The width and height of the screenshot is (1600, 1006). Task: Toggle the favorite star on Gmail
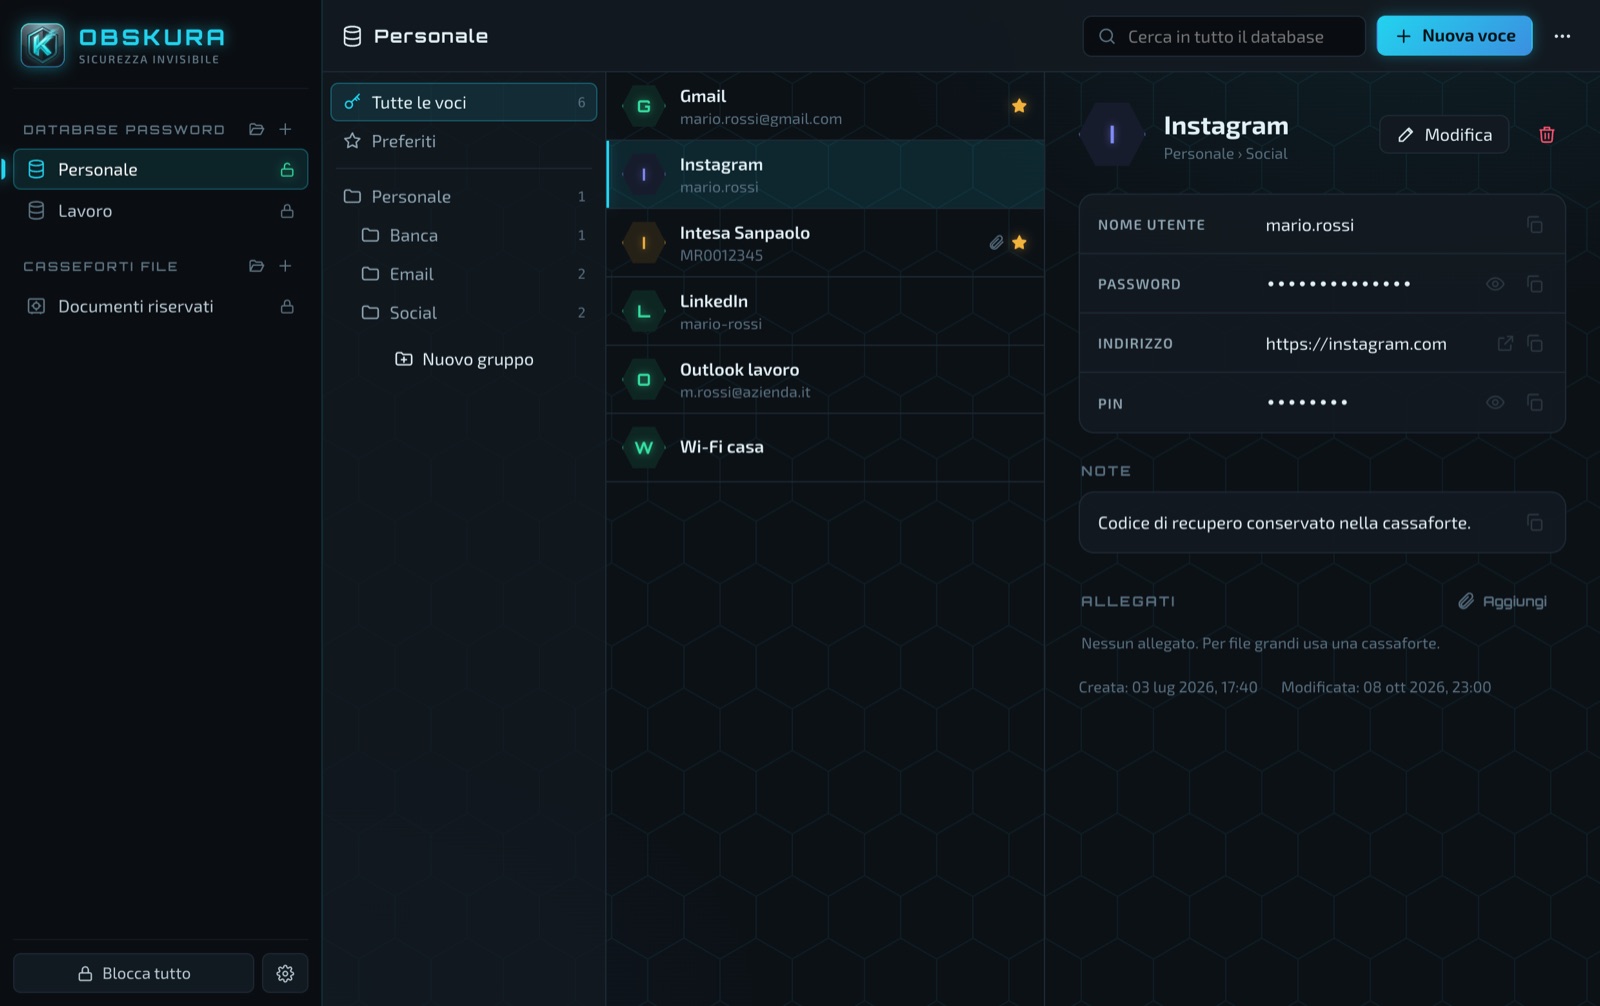pos(1019,106)
